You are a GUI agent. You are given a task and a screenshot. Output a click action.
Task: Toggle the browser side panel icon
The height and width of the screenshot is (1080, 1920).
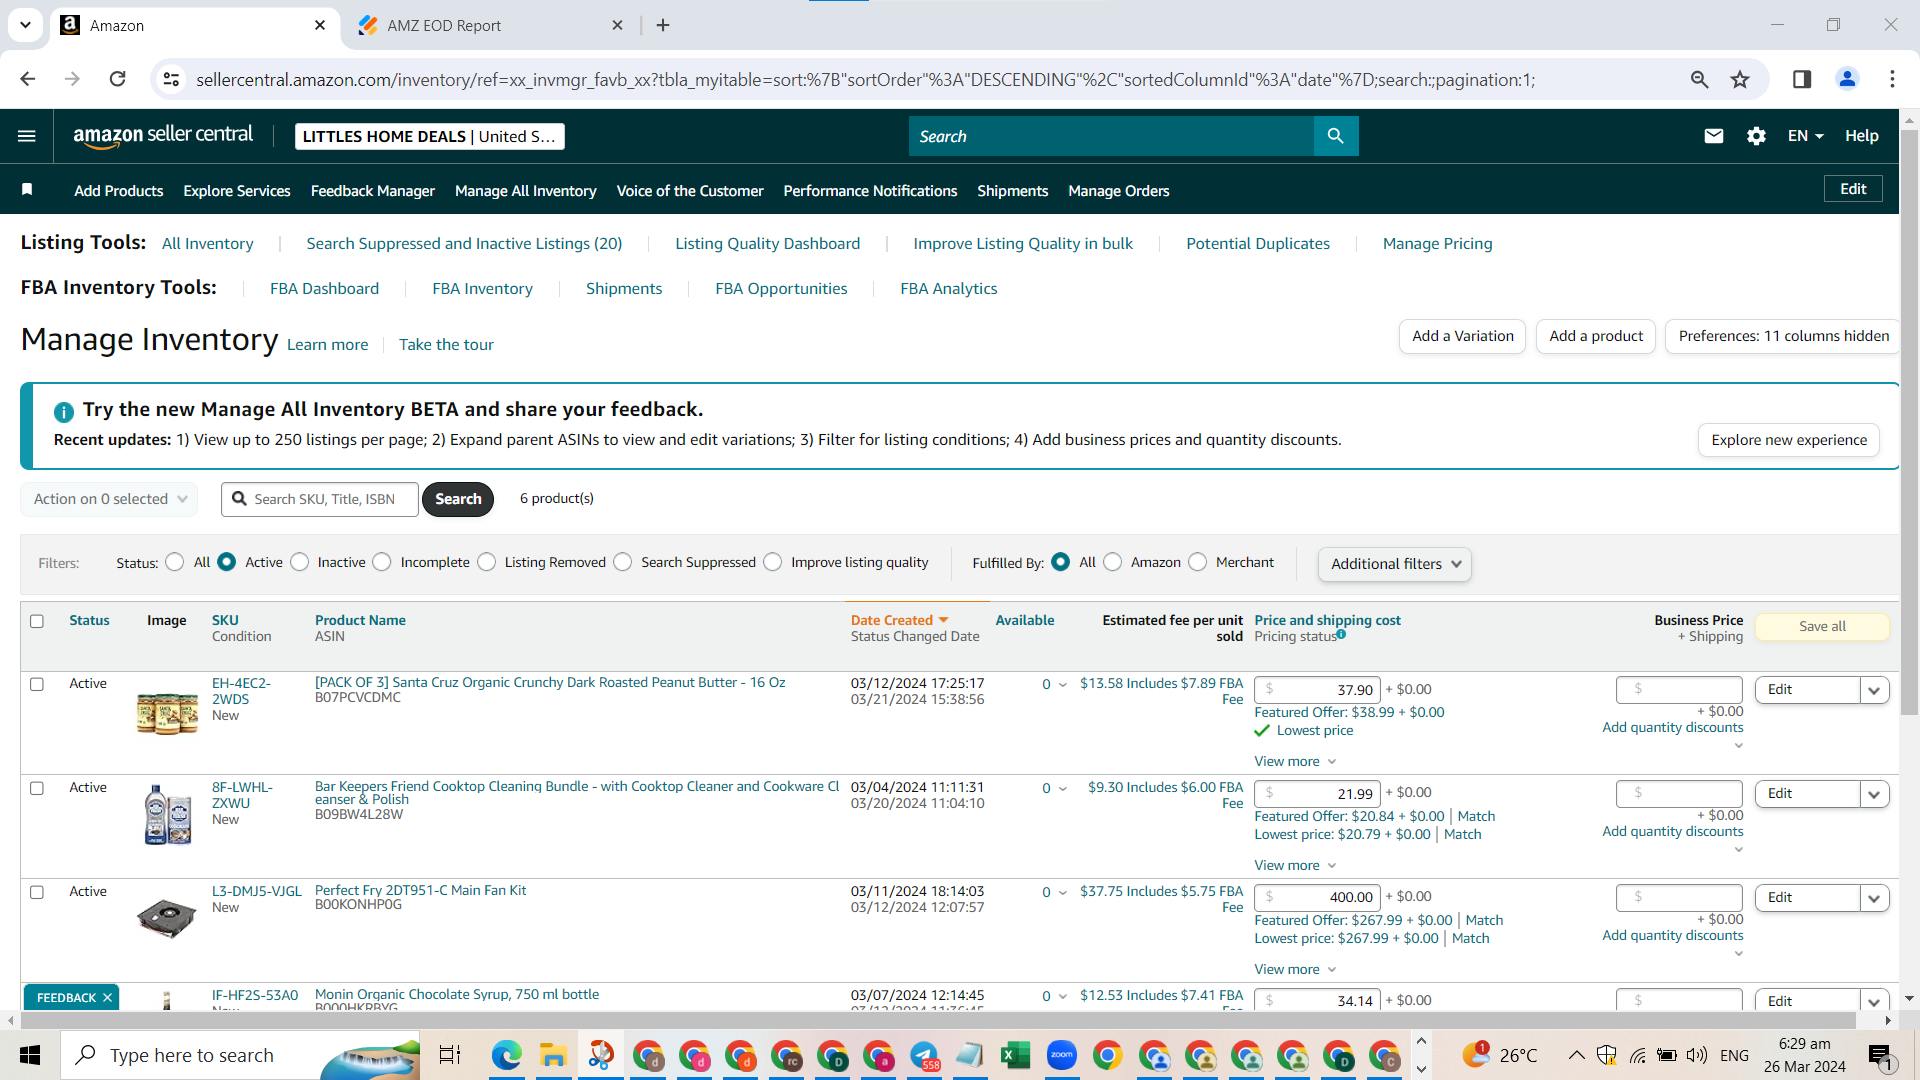click(x=1802, y=79)
